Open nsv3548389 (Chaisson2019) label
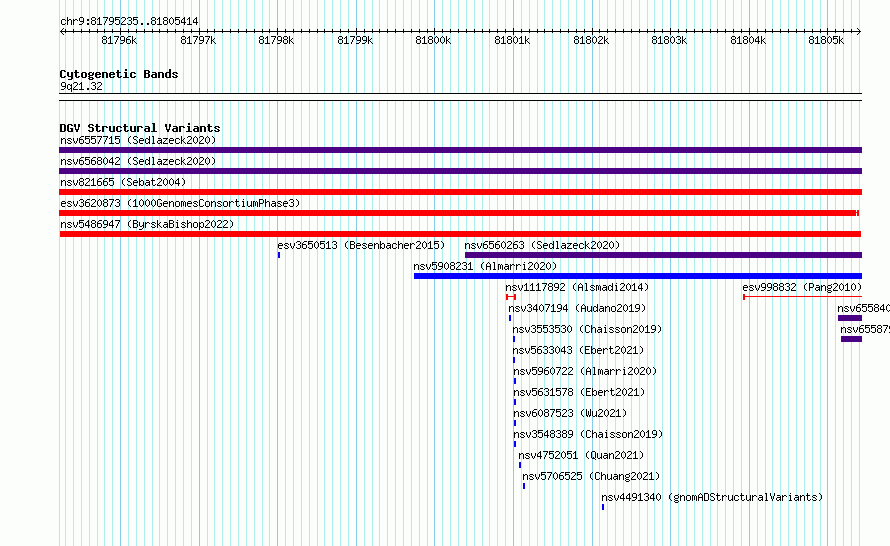This screenshot has height=546, width=890. (589, 434)
